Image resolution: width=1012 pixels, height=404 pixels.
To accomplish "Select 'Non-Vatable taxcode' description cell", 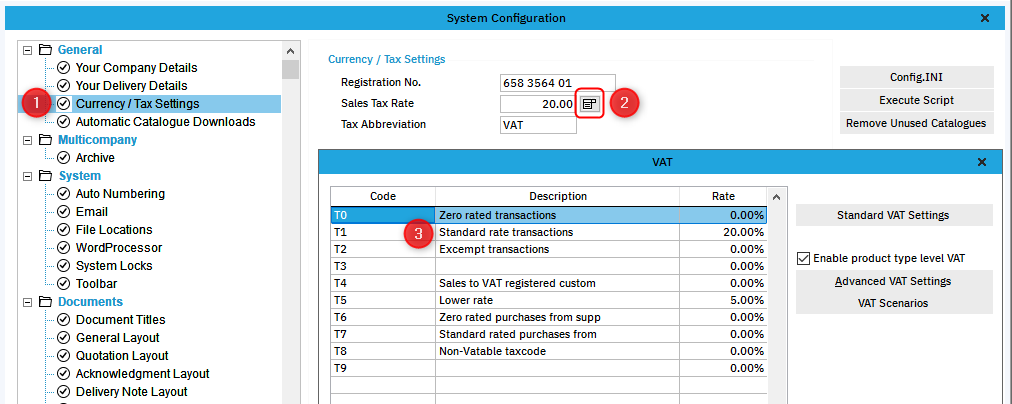I will [557, 352].
